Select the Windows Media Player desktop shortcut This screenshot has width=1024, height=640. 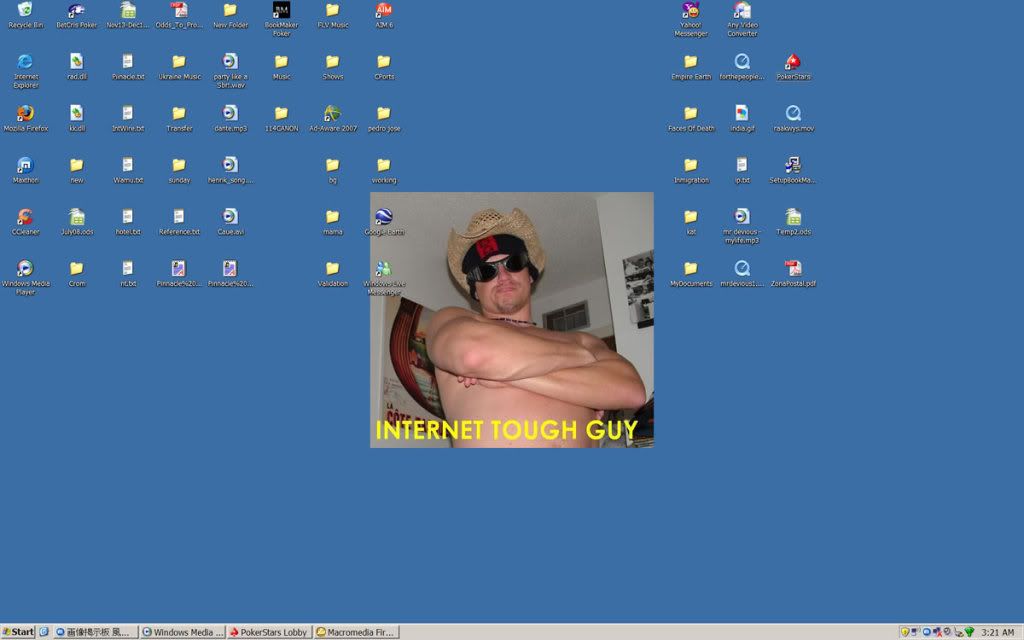pos(25,268)
